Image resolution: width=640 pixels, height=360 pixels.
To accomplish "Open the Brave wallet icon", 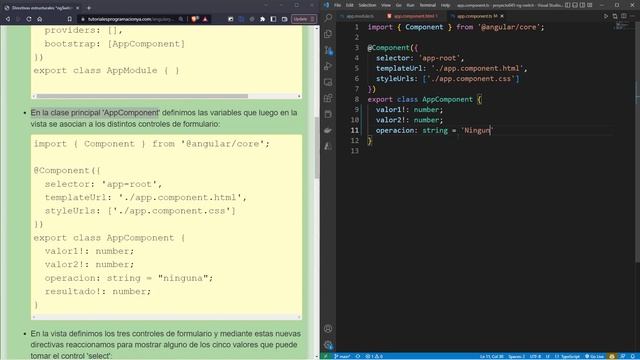I will [284, 19].
